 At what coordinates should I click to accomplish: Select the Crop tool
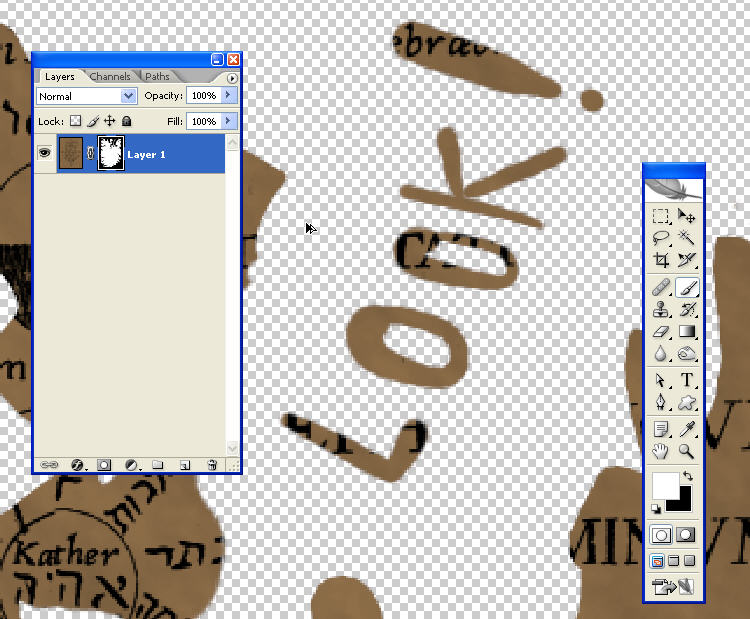(x=661, y=260)
